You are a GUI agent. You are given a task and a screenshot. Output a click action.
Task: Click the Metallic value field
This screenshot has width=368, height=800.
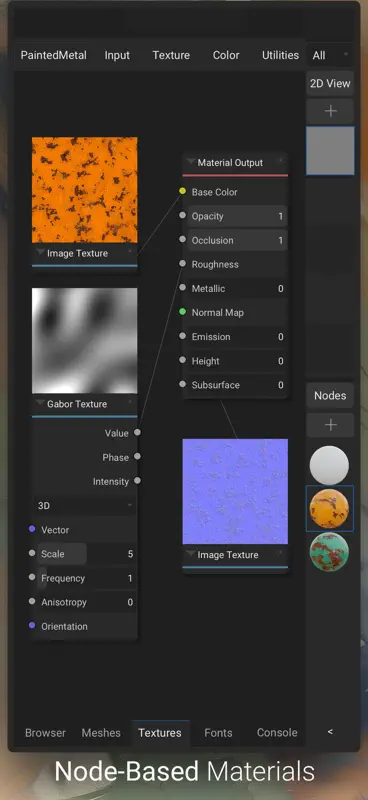[x=237, y=289]
